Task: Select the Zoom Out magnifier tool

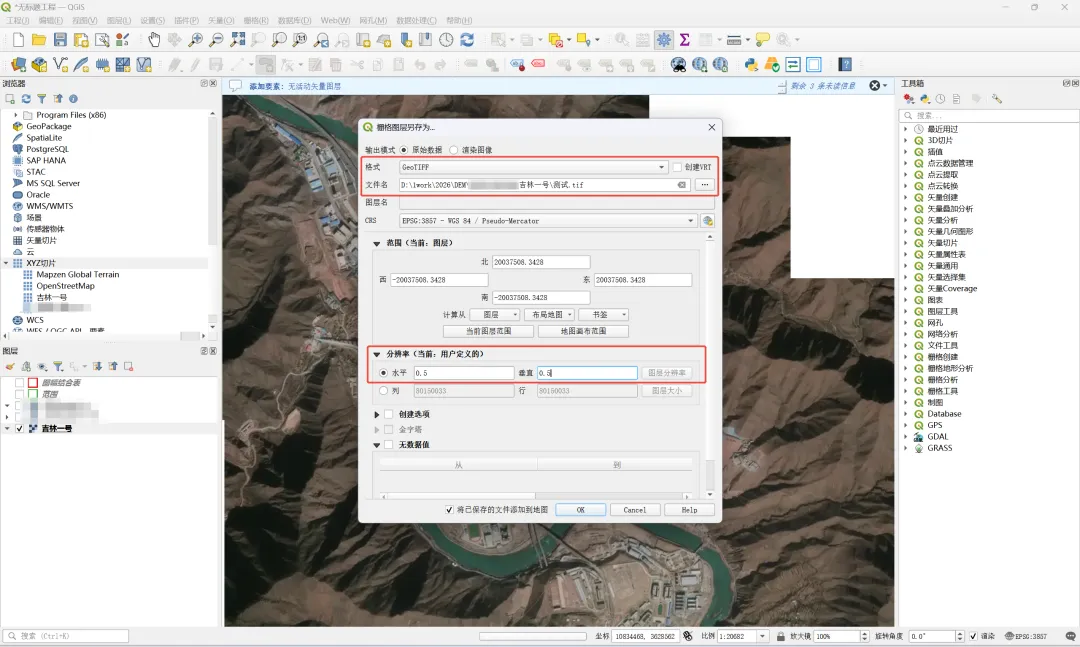Action: [216, 40]
